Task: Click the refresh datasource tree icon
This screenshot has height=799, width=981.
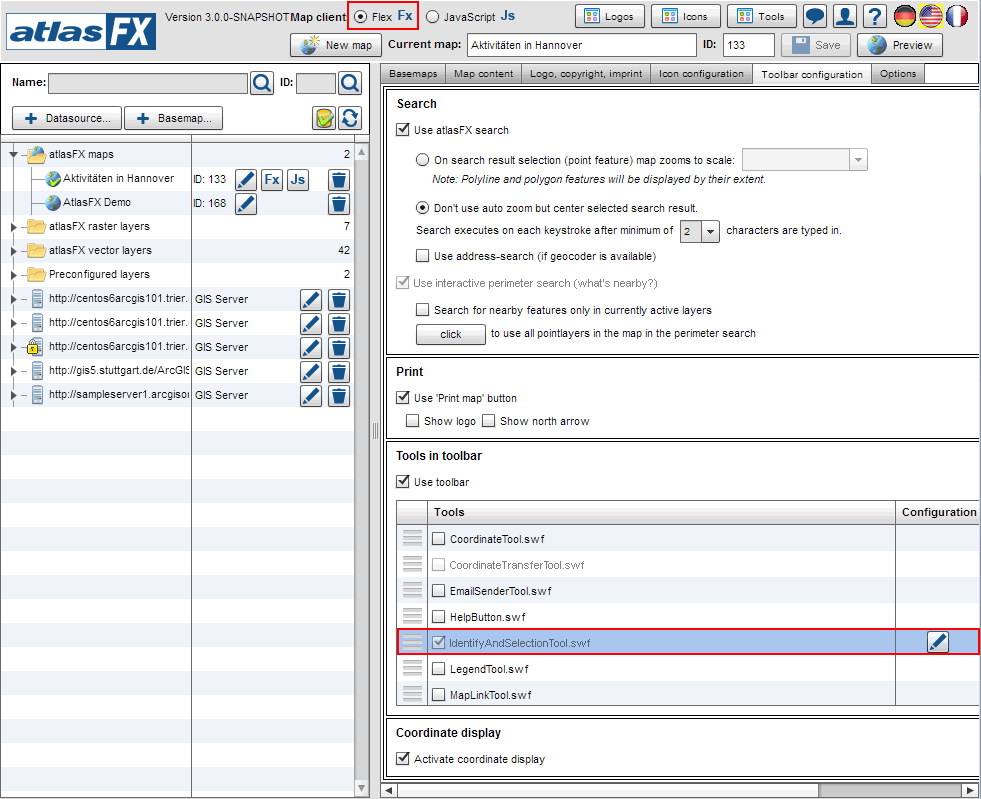Action: (350, 118)
